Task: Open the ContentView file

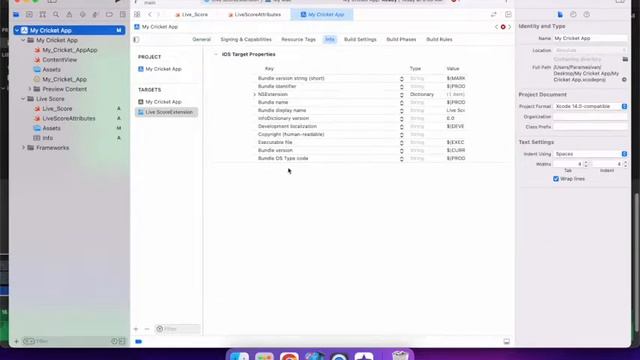Action: [x=60, y=60]
